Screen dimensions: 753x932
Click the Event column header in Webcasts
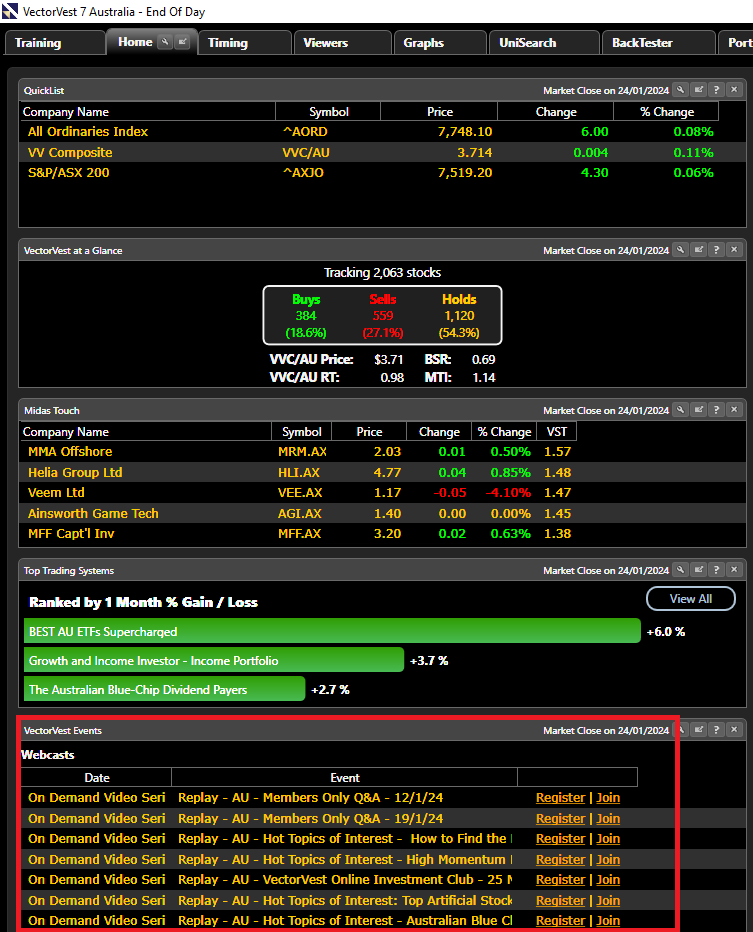click(345, 777)
